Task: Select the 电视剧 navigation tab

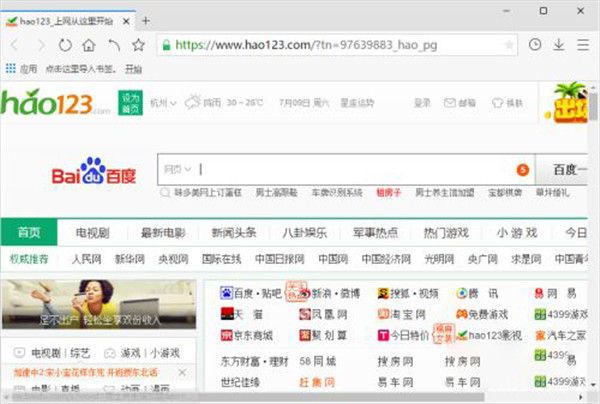Action: (x=92, y=233)
